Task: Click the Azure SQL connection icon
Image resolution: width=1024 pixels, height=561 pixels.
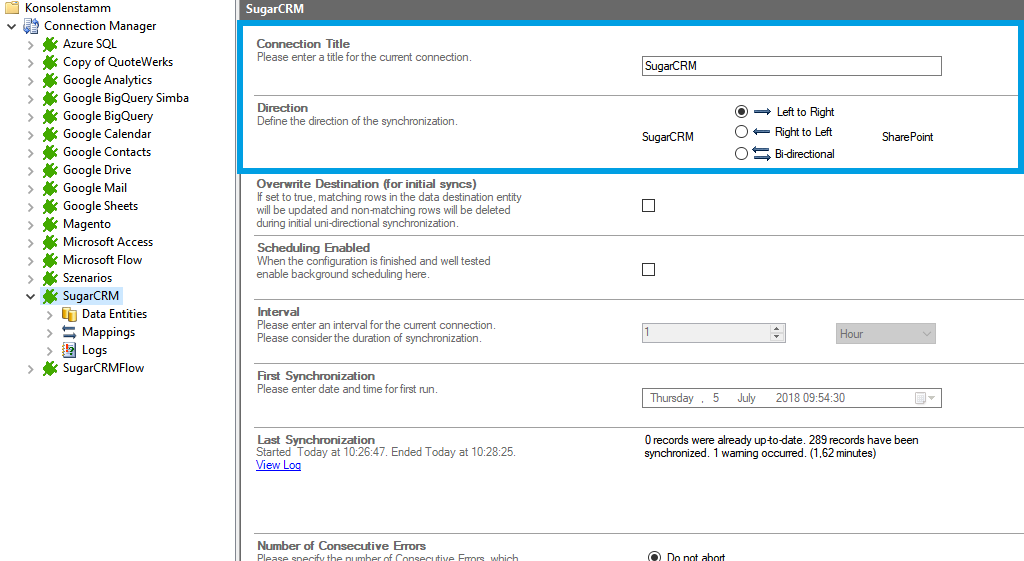Action: click(50, 44)
